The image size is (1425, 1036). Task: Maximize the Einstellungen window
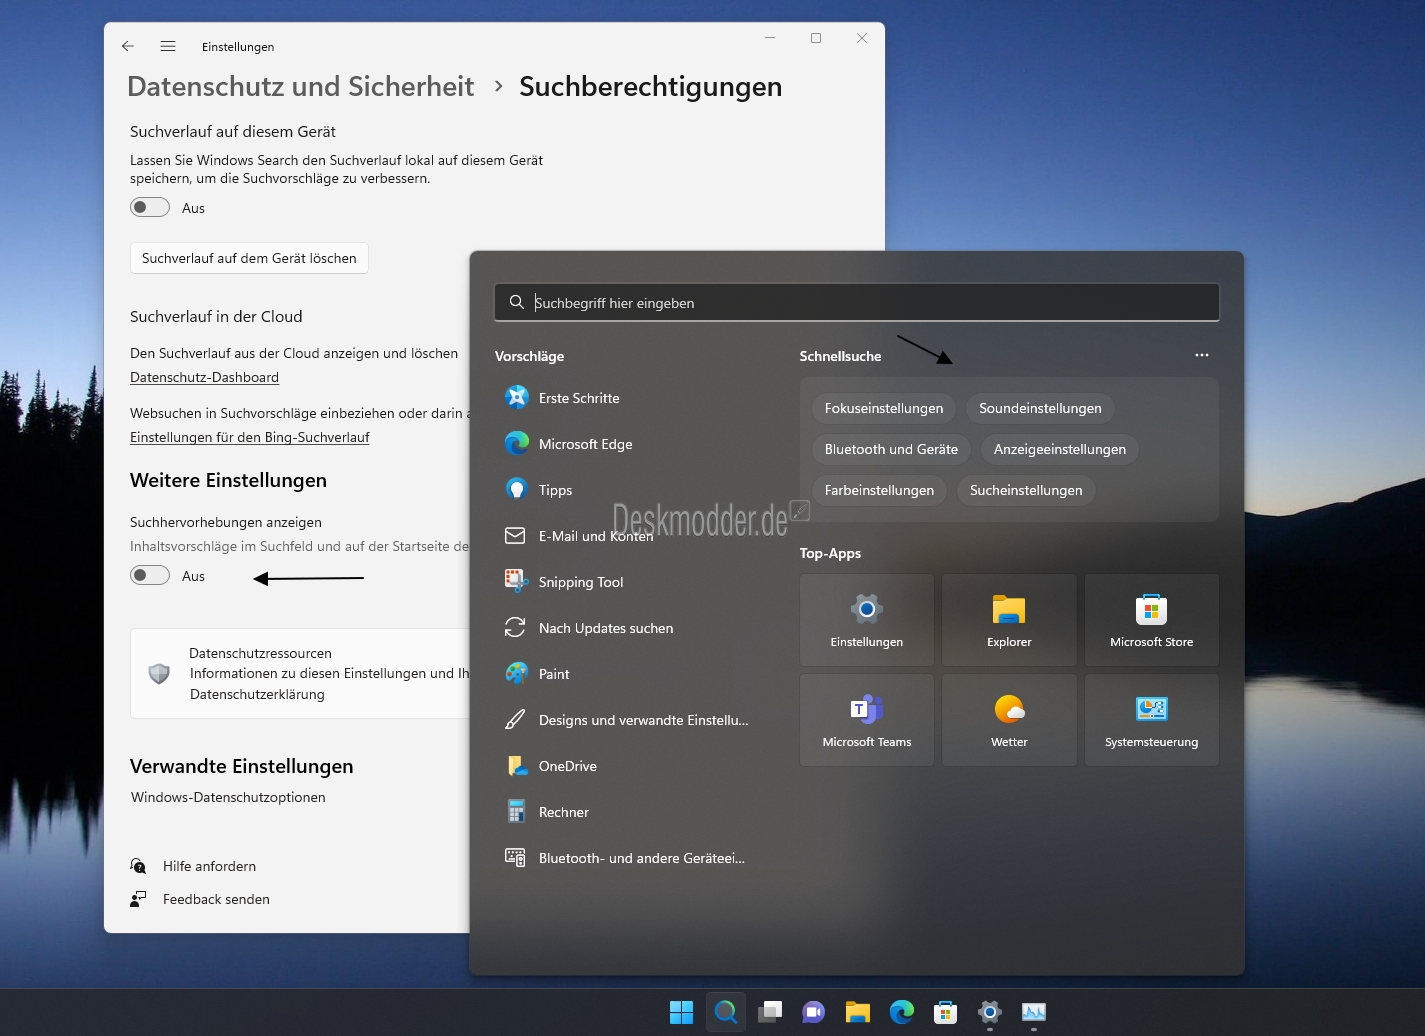(816, 38)
